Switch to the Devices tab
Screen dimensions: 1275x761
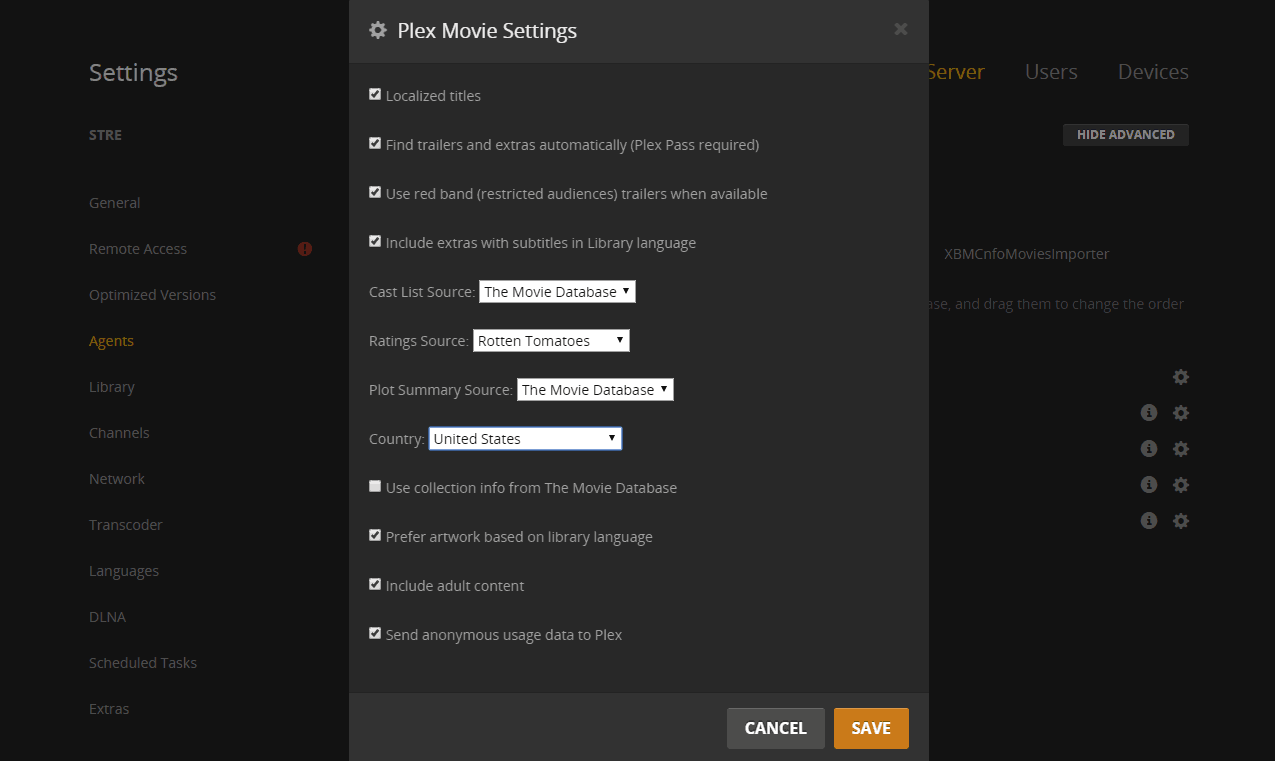[x=1153, y=72]
